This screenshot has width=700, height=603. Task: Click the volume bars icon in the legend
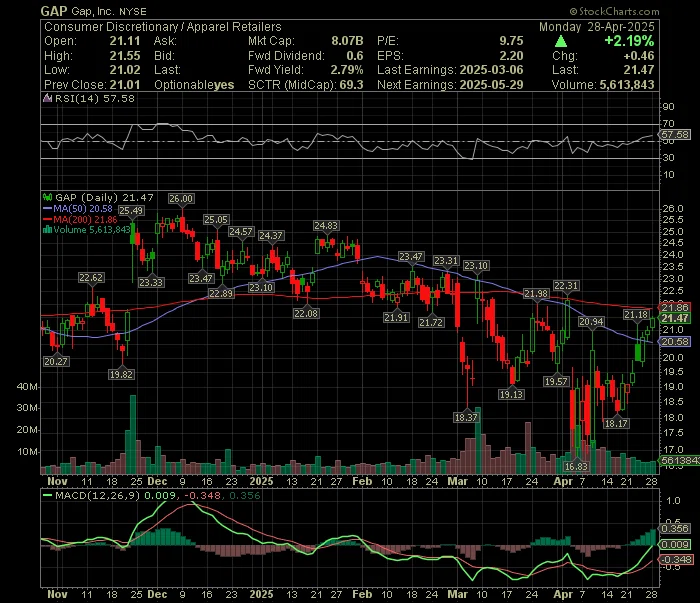[x=47, y=230]
